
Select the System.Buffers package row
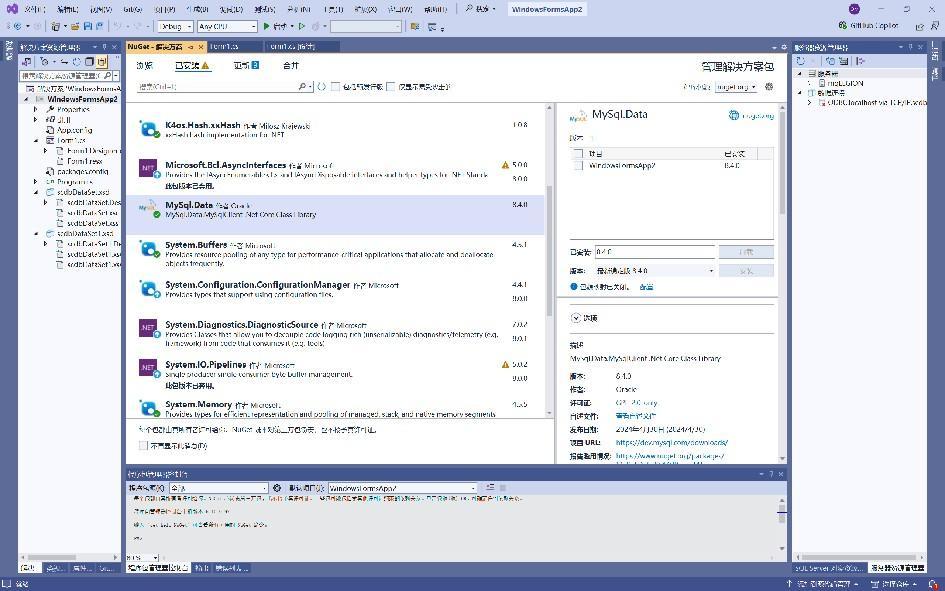(334, 254)
